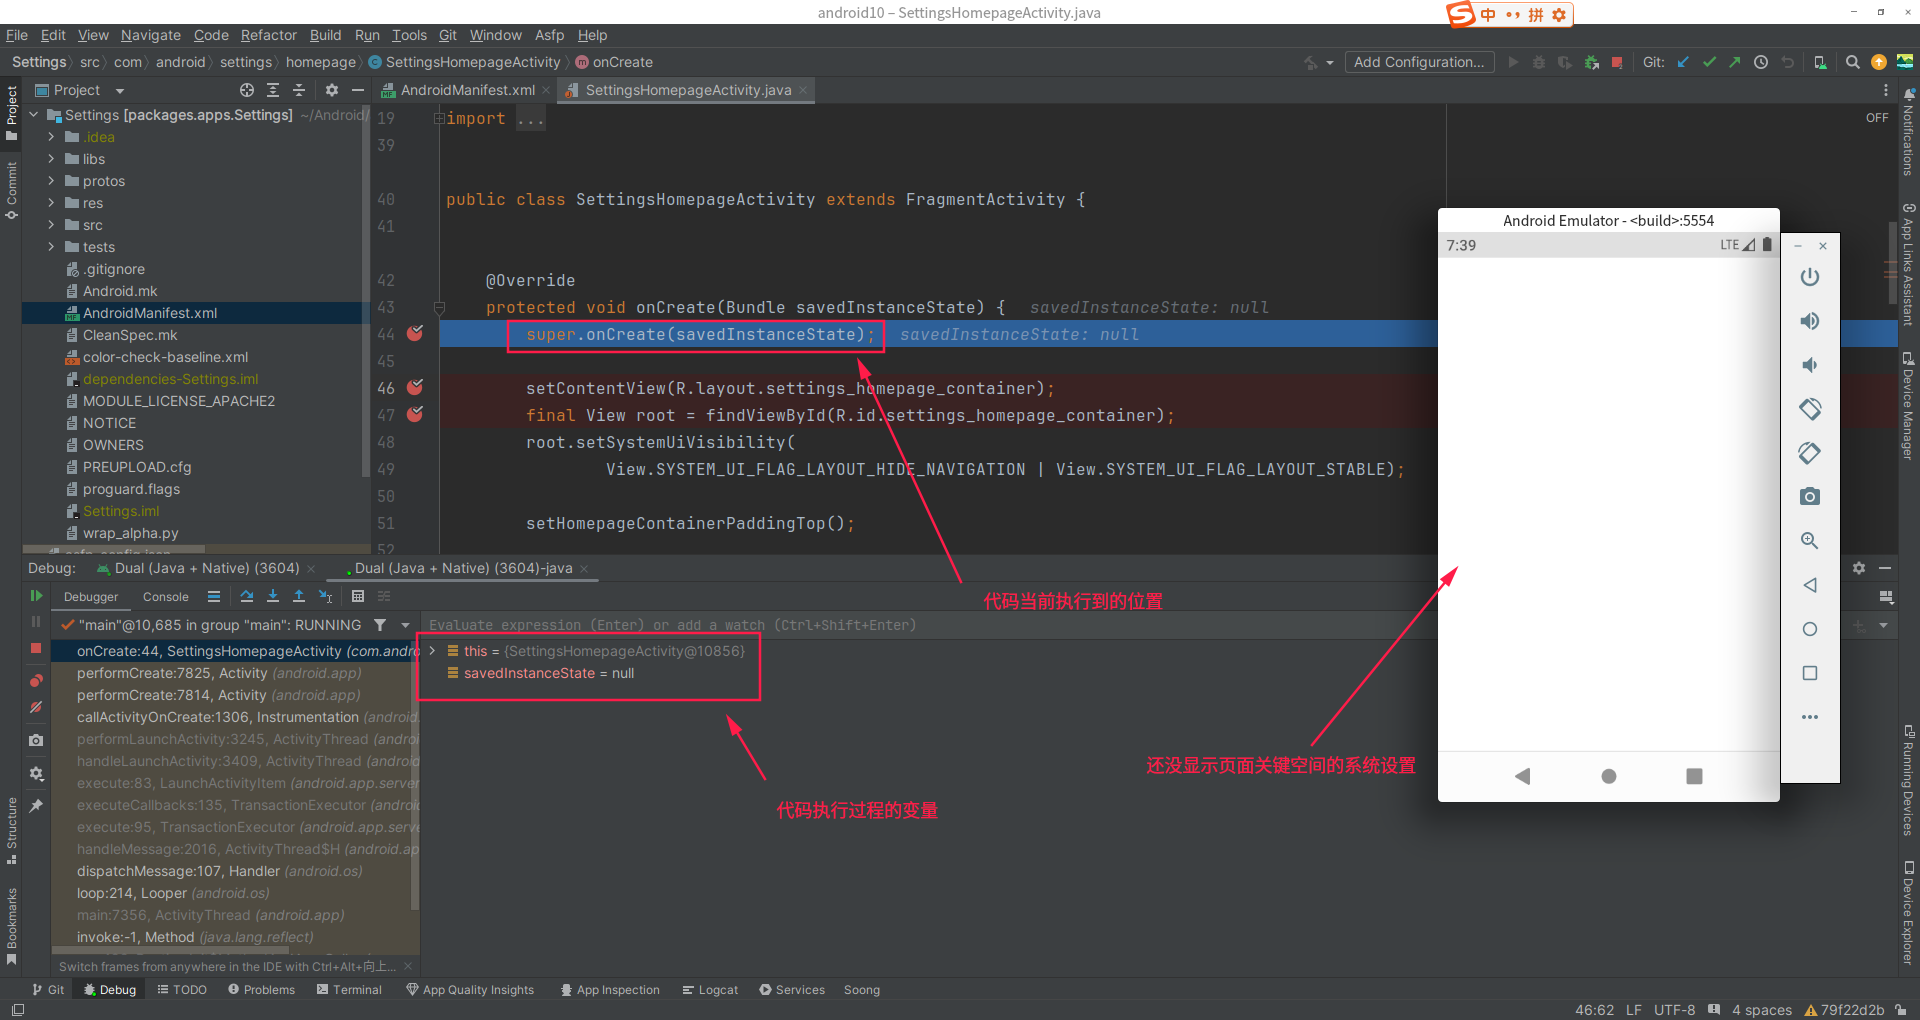The height and width of the screenshot is (1020, 1920).
Task: Open the Refactor menu
Action: pos(268,35)
